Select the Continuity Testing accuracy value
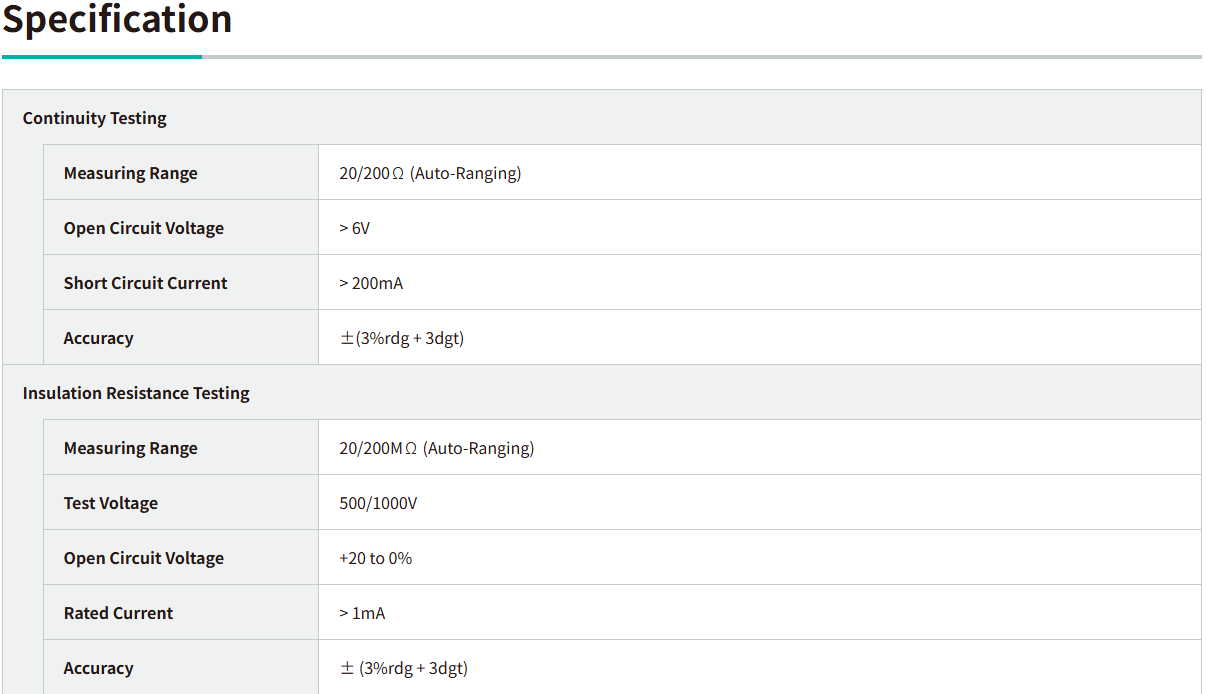Viewport: 1206px width, 694px height. click(402, 338)
